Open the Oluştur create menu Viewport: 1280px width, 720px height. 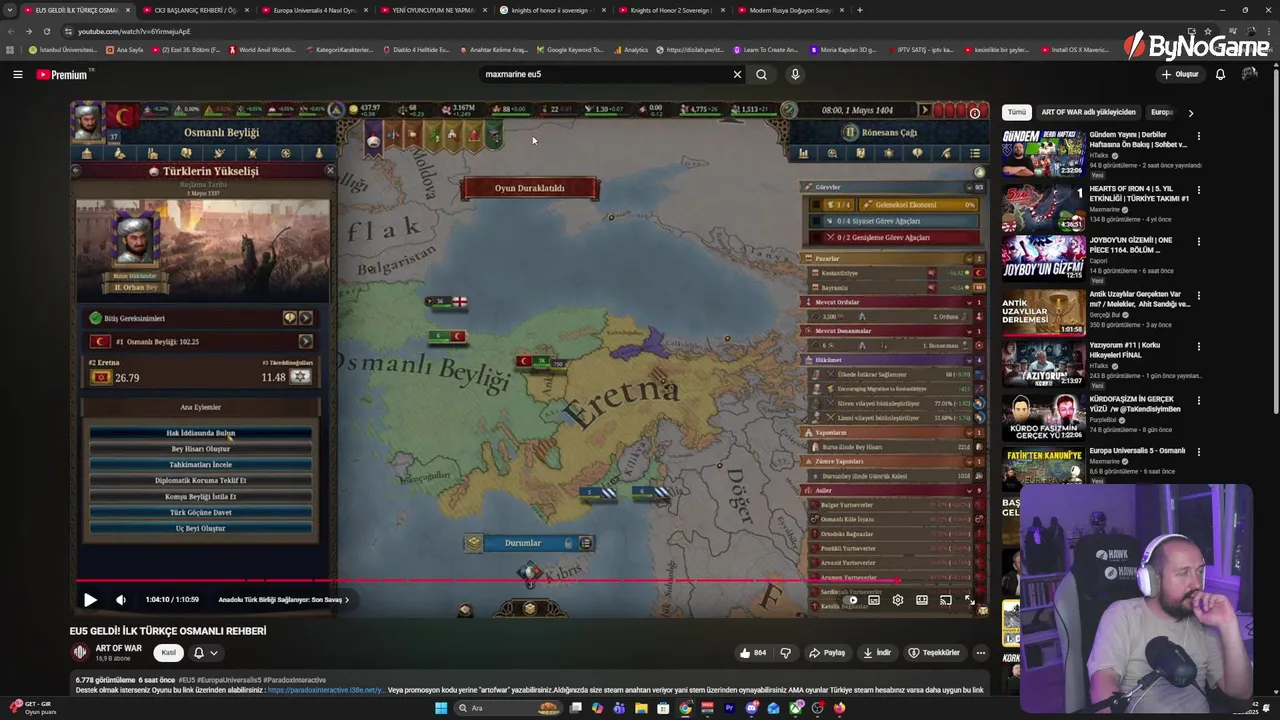(x=1180, y=74)
